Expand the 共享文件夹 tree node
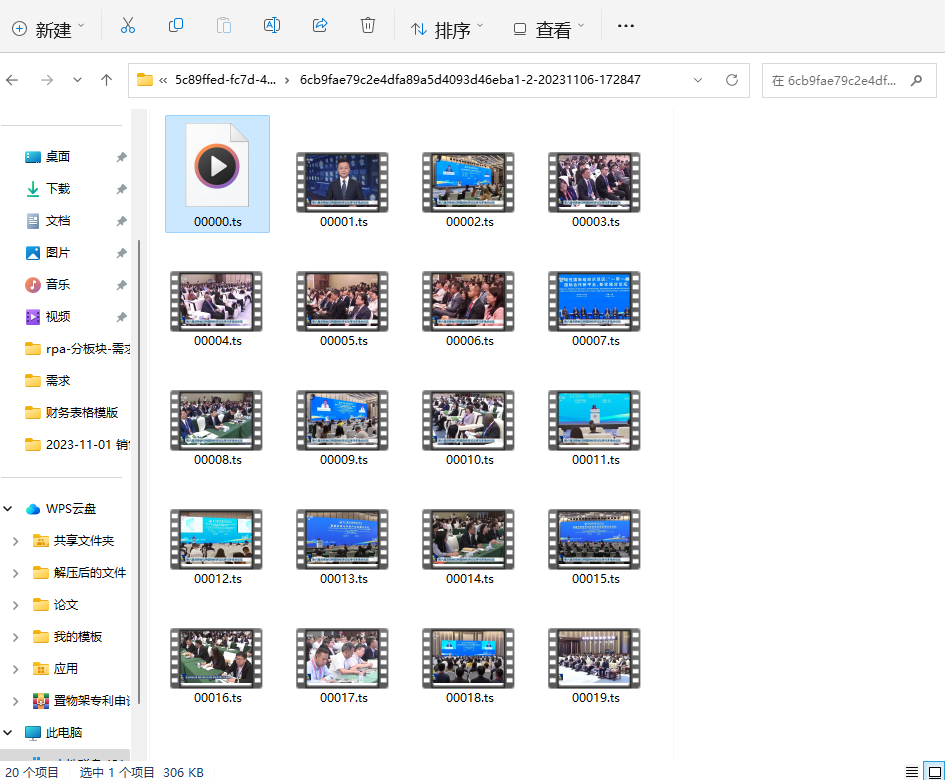This screenshot has height=780, width=945. [15, 541]
